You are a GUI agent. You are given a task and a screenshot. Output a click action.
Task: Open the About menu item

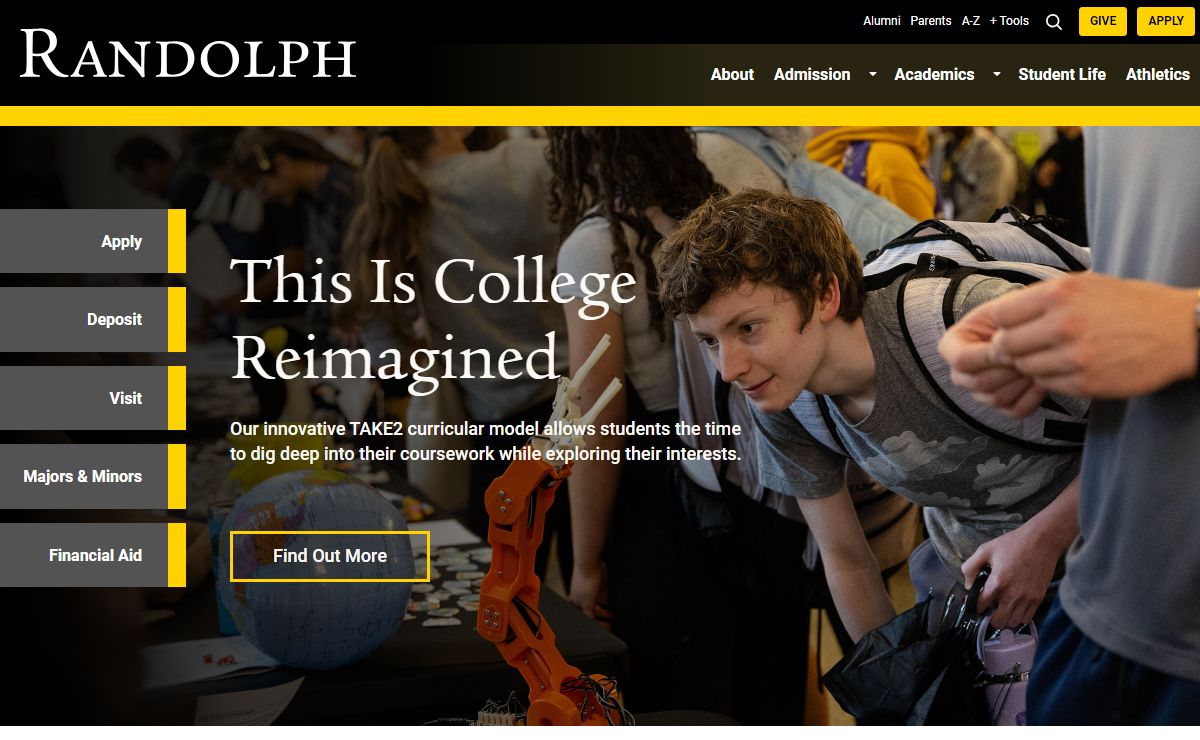732,74
